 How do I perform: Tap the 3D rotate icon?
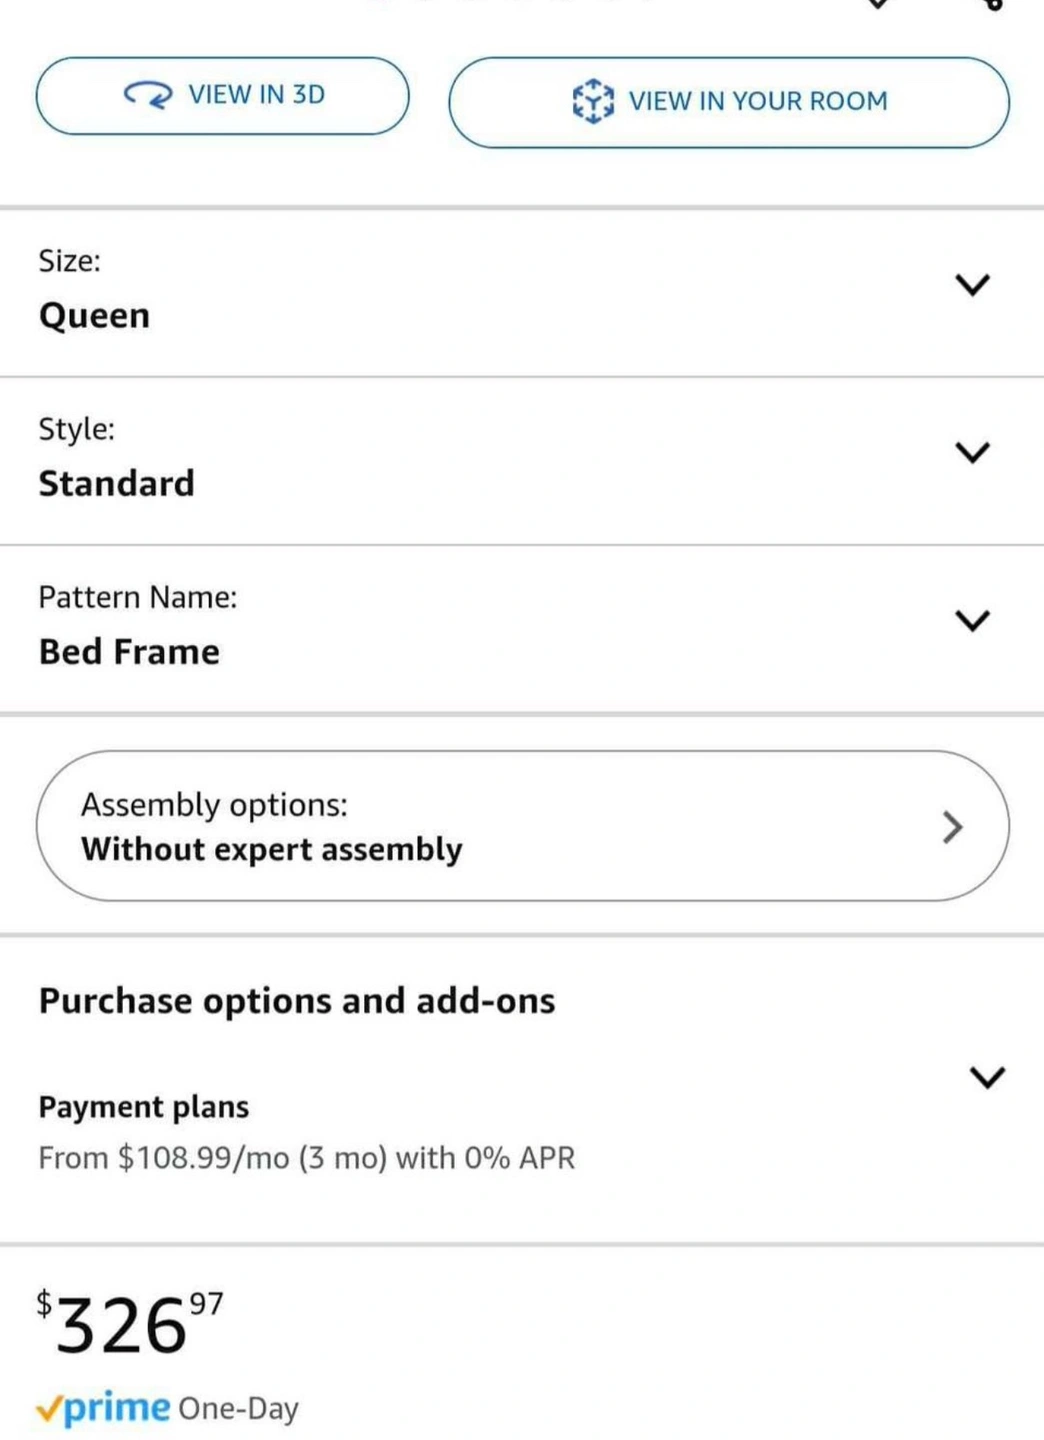tap(148, 95)
